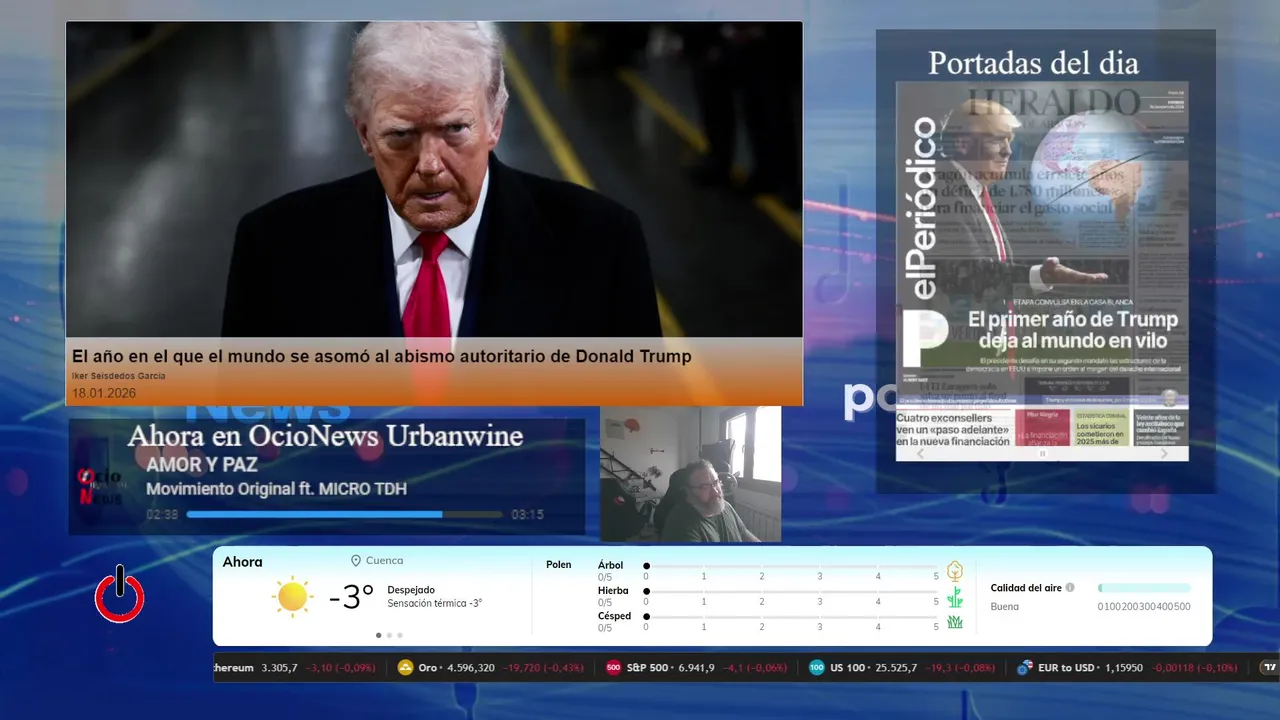Screen dimensions: 1280x720
Task: Click the Buena air quality rating
Action: point(1004,606)
